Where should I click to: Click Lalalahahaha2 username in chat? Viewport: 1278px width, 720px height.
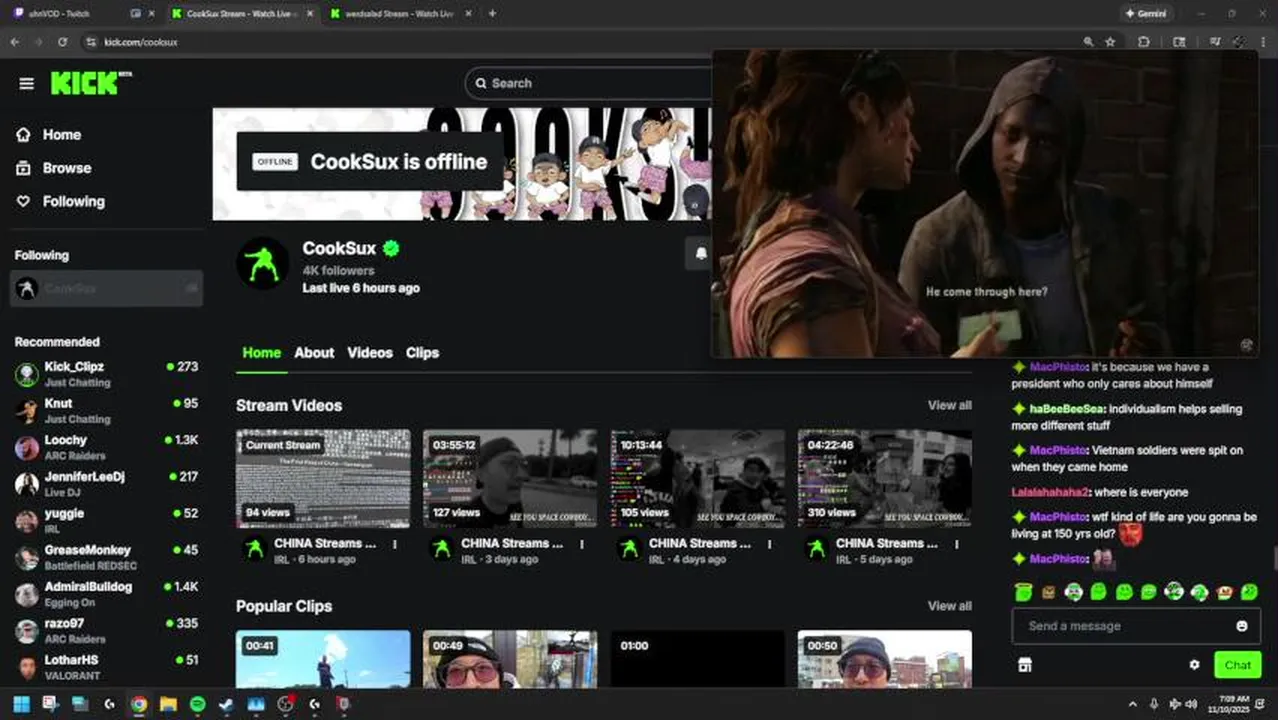click(x=1050, y=492)
